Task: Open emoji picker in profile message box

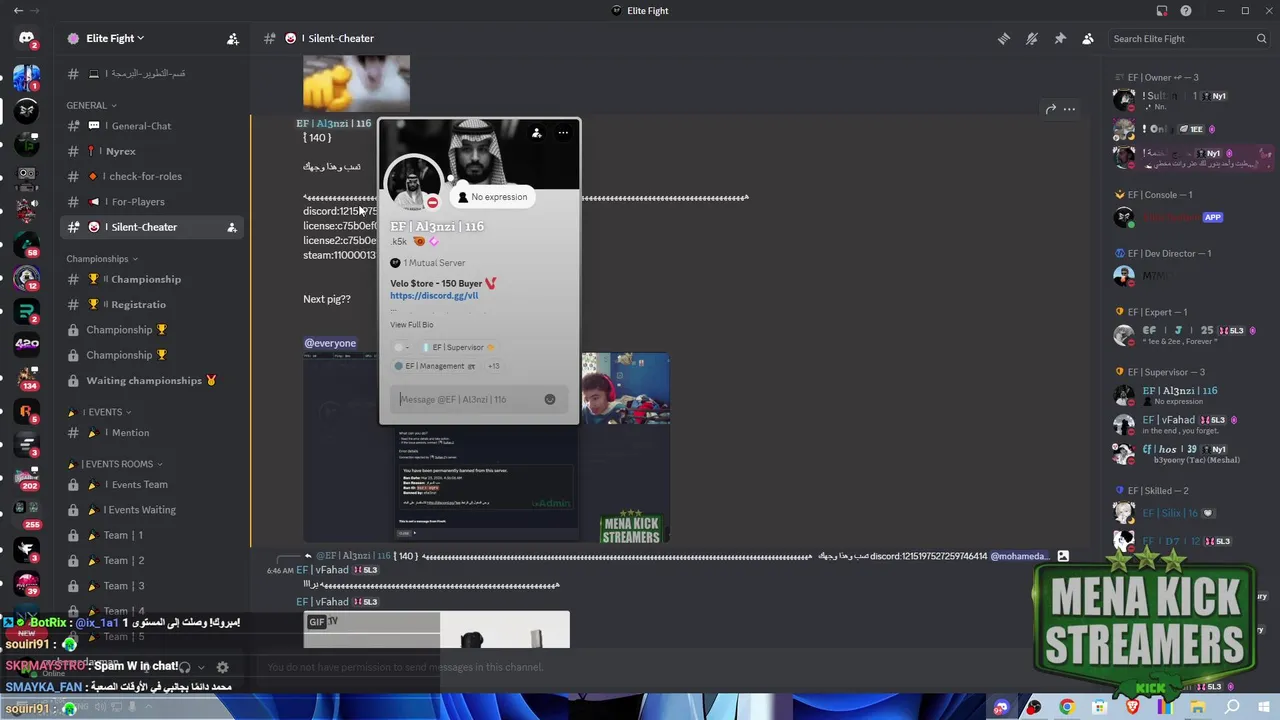Action: pyautogui.click(x=550, y=399)
